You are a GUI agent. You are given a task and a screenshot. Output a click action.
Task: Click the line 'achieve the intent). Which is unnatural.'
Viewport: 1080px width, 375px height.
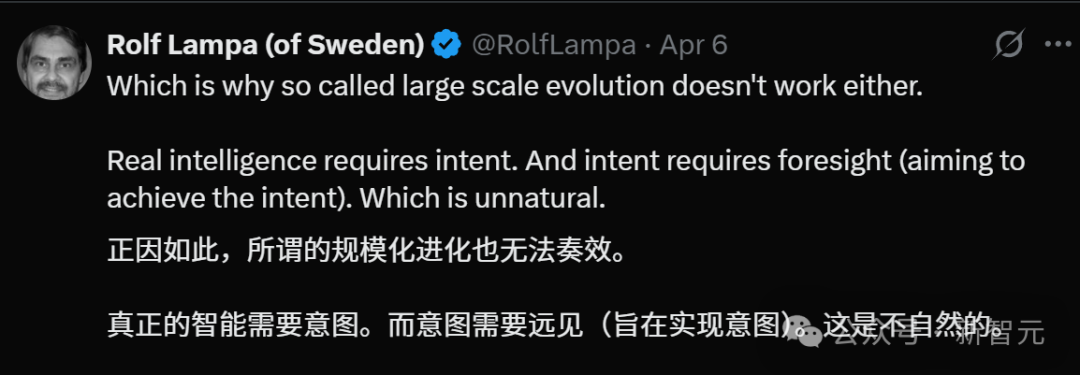tap(356, 198)
